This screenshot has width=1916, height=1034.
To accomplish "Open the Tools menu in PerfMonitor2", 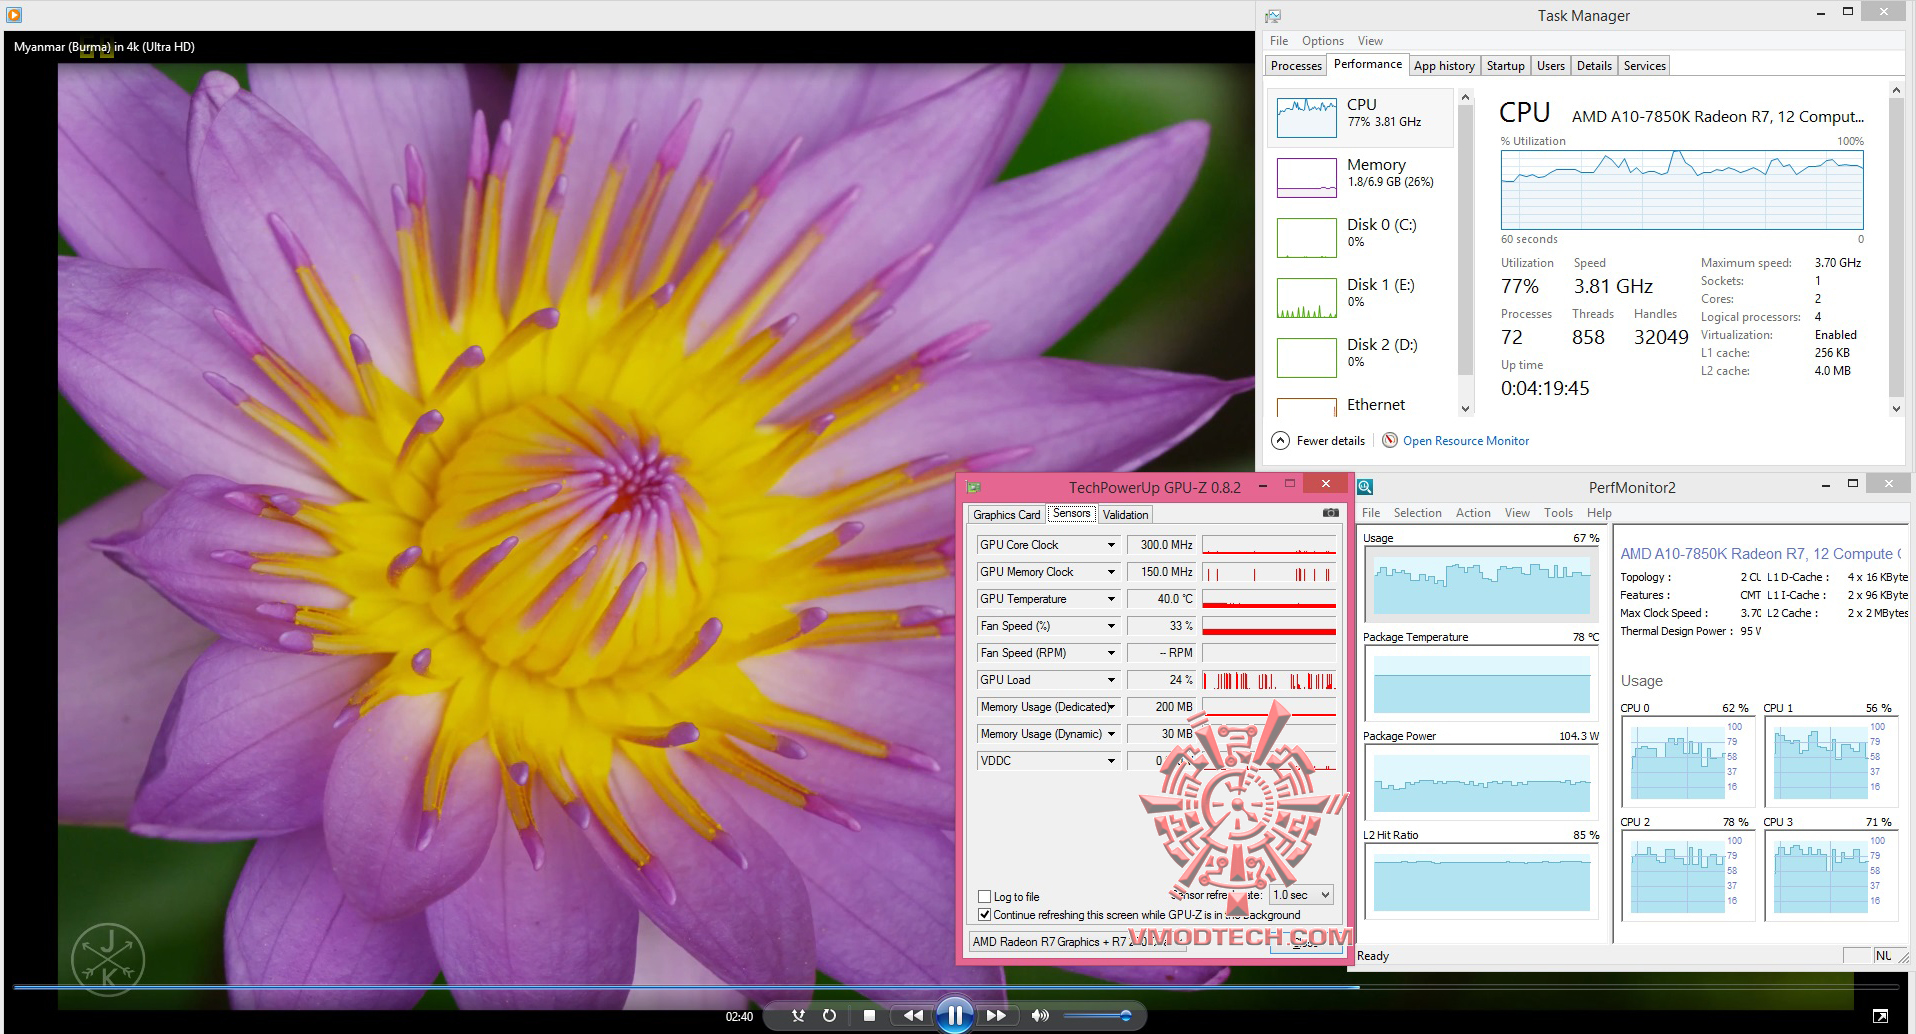I will coord(1558,513).
